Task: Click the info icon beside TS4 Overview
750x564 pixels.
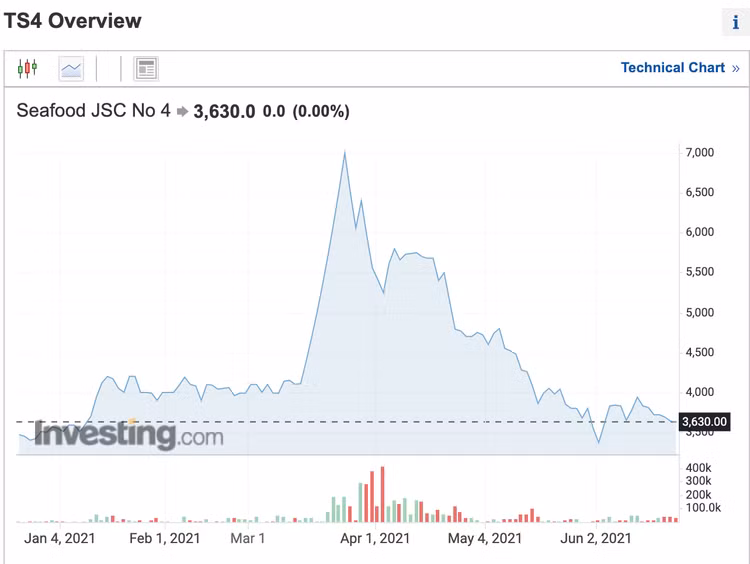Action: [736, 23]
